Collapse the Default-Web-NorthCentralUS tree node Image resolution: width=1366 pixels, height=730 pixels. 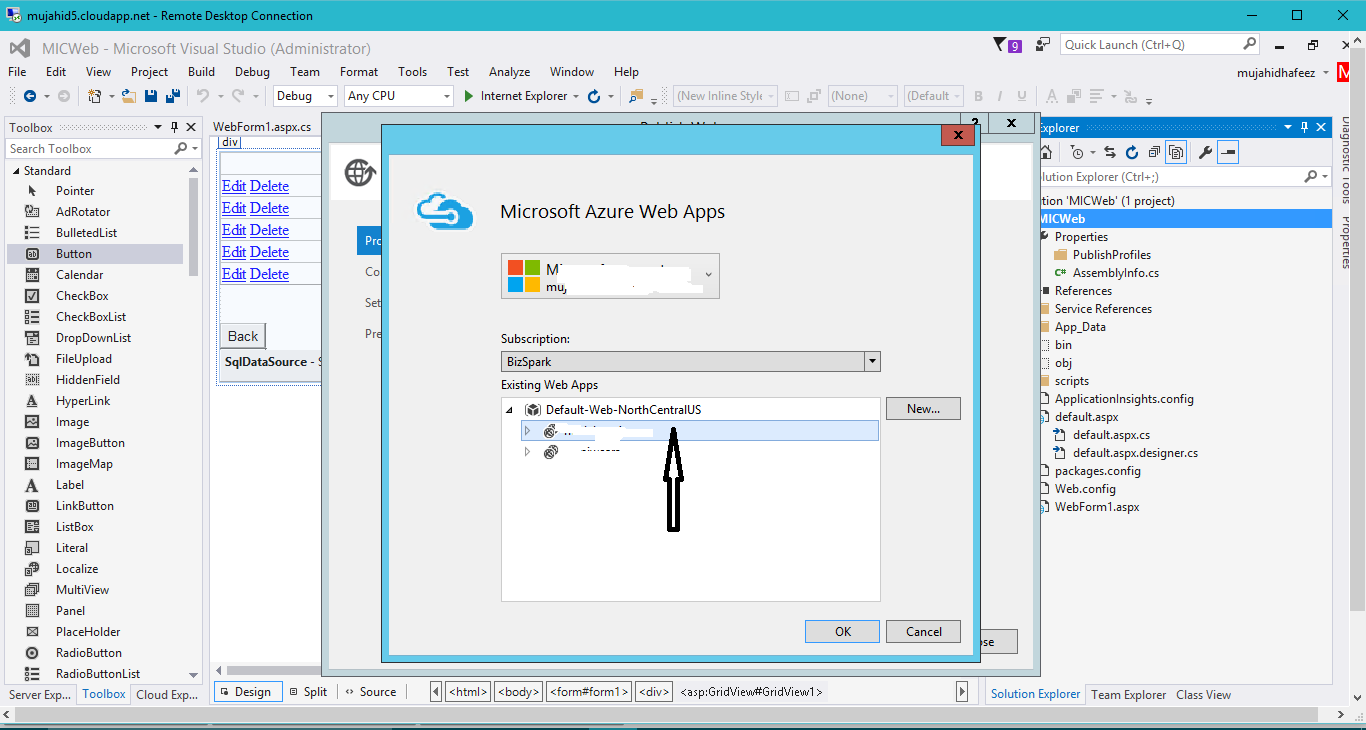pos(509,410)
